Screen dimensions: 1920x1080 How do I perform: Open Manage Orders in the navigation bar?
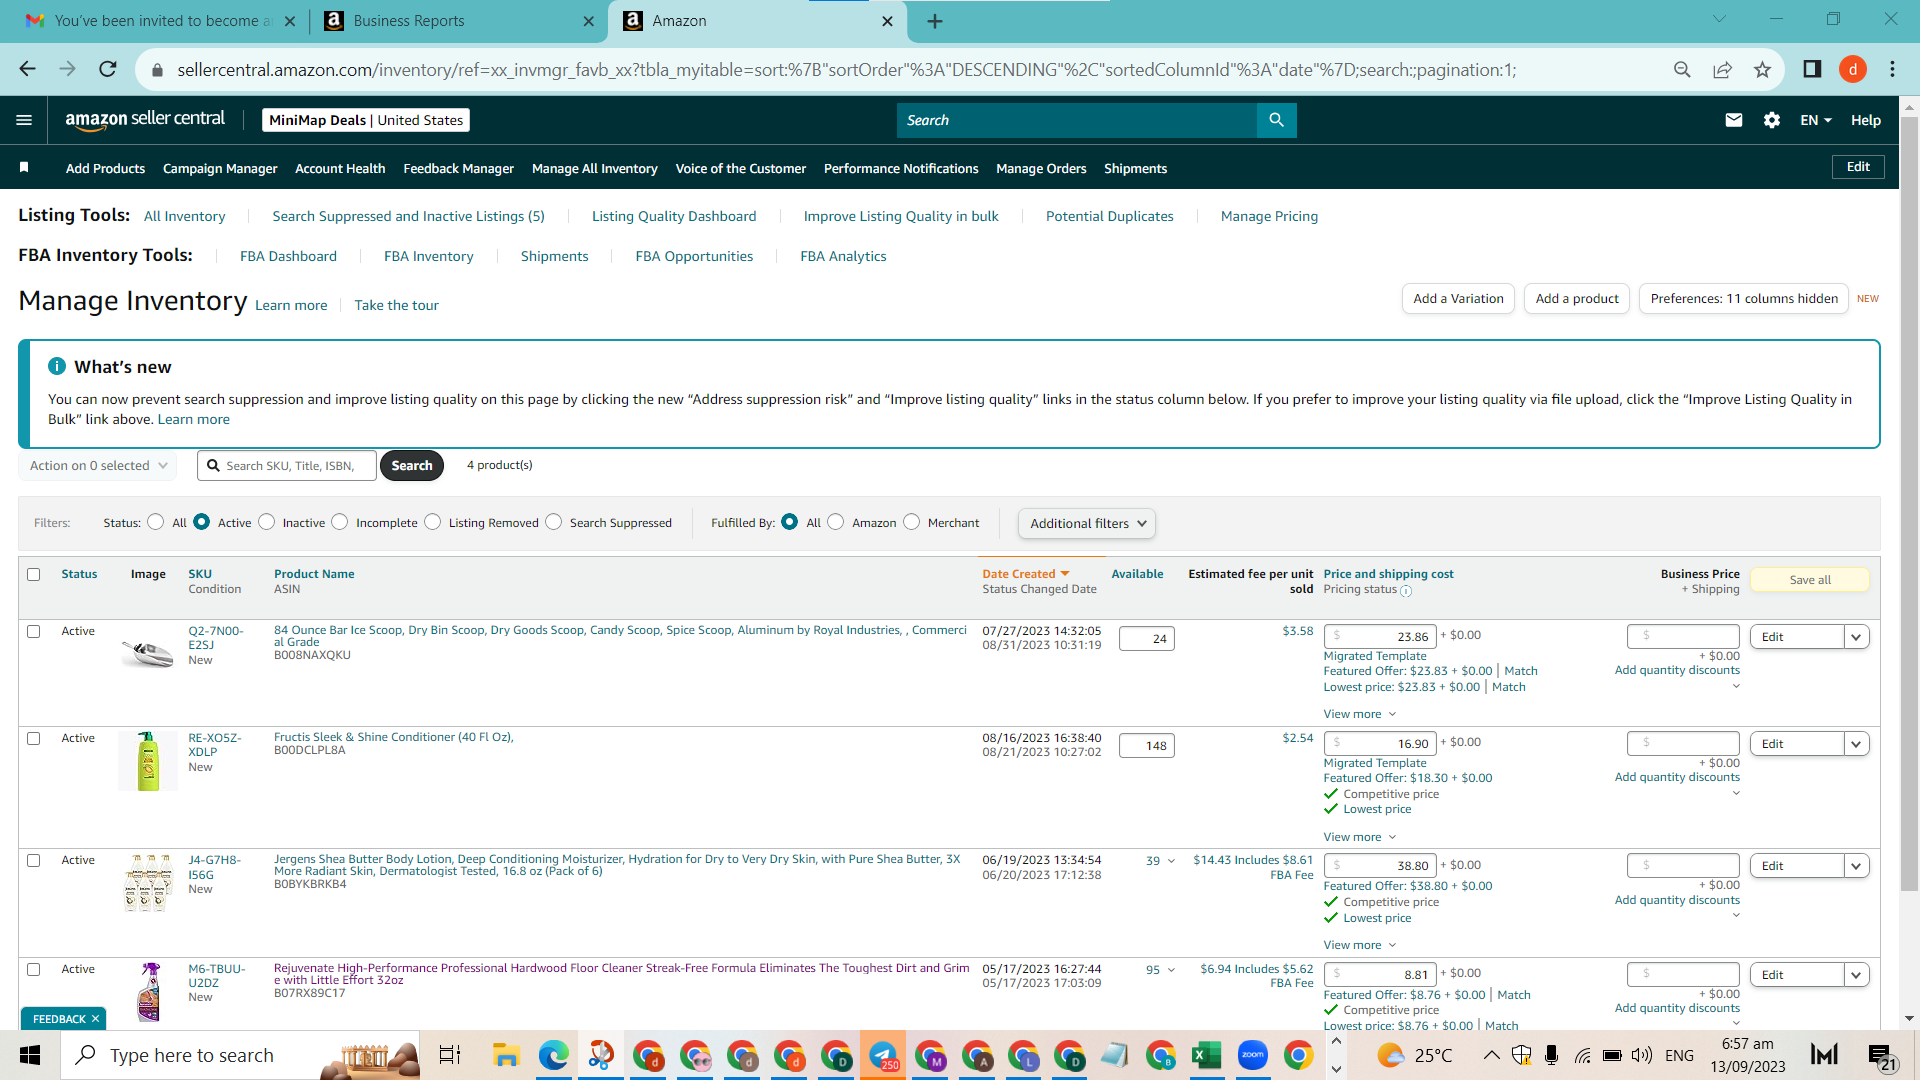coord(1041,168)
